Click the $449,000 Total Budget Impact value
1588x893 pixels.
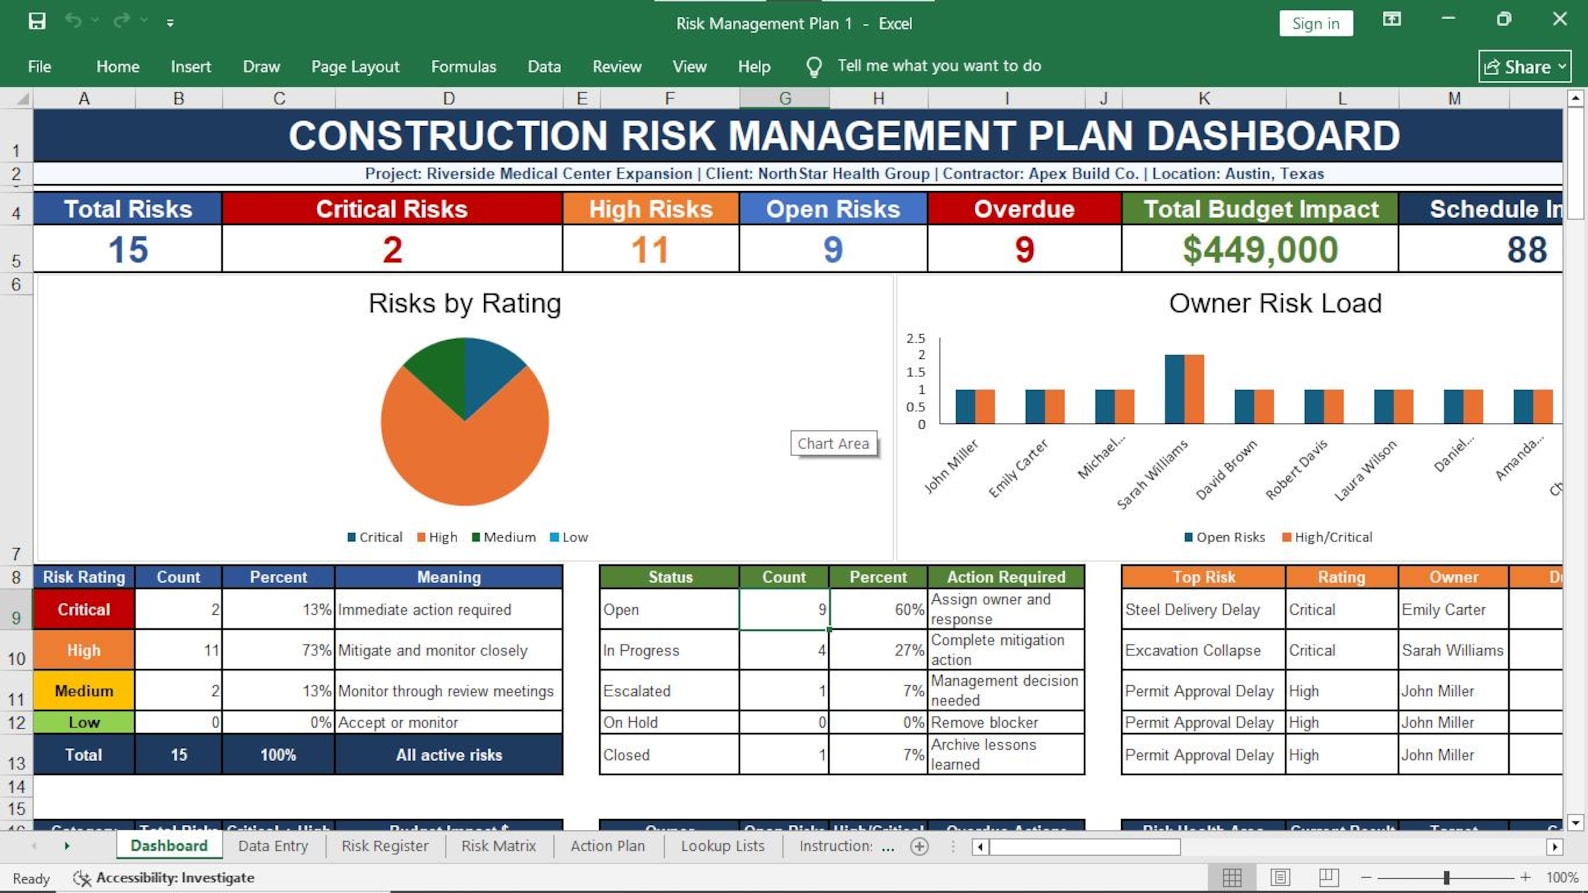(1260, 250)
